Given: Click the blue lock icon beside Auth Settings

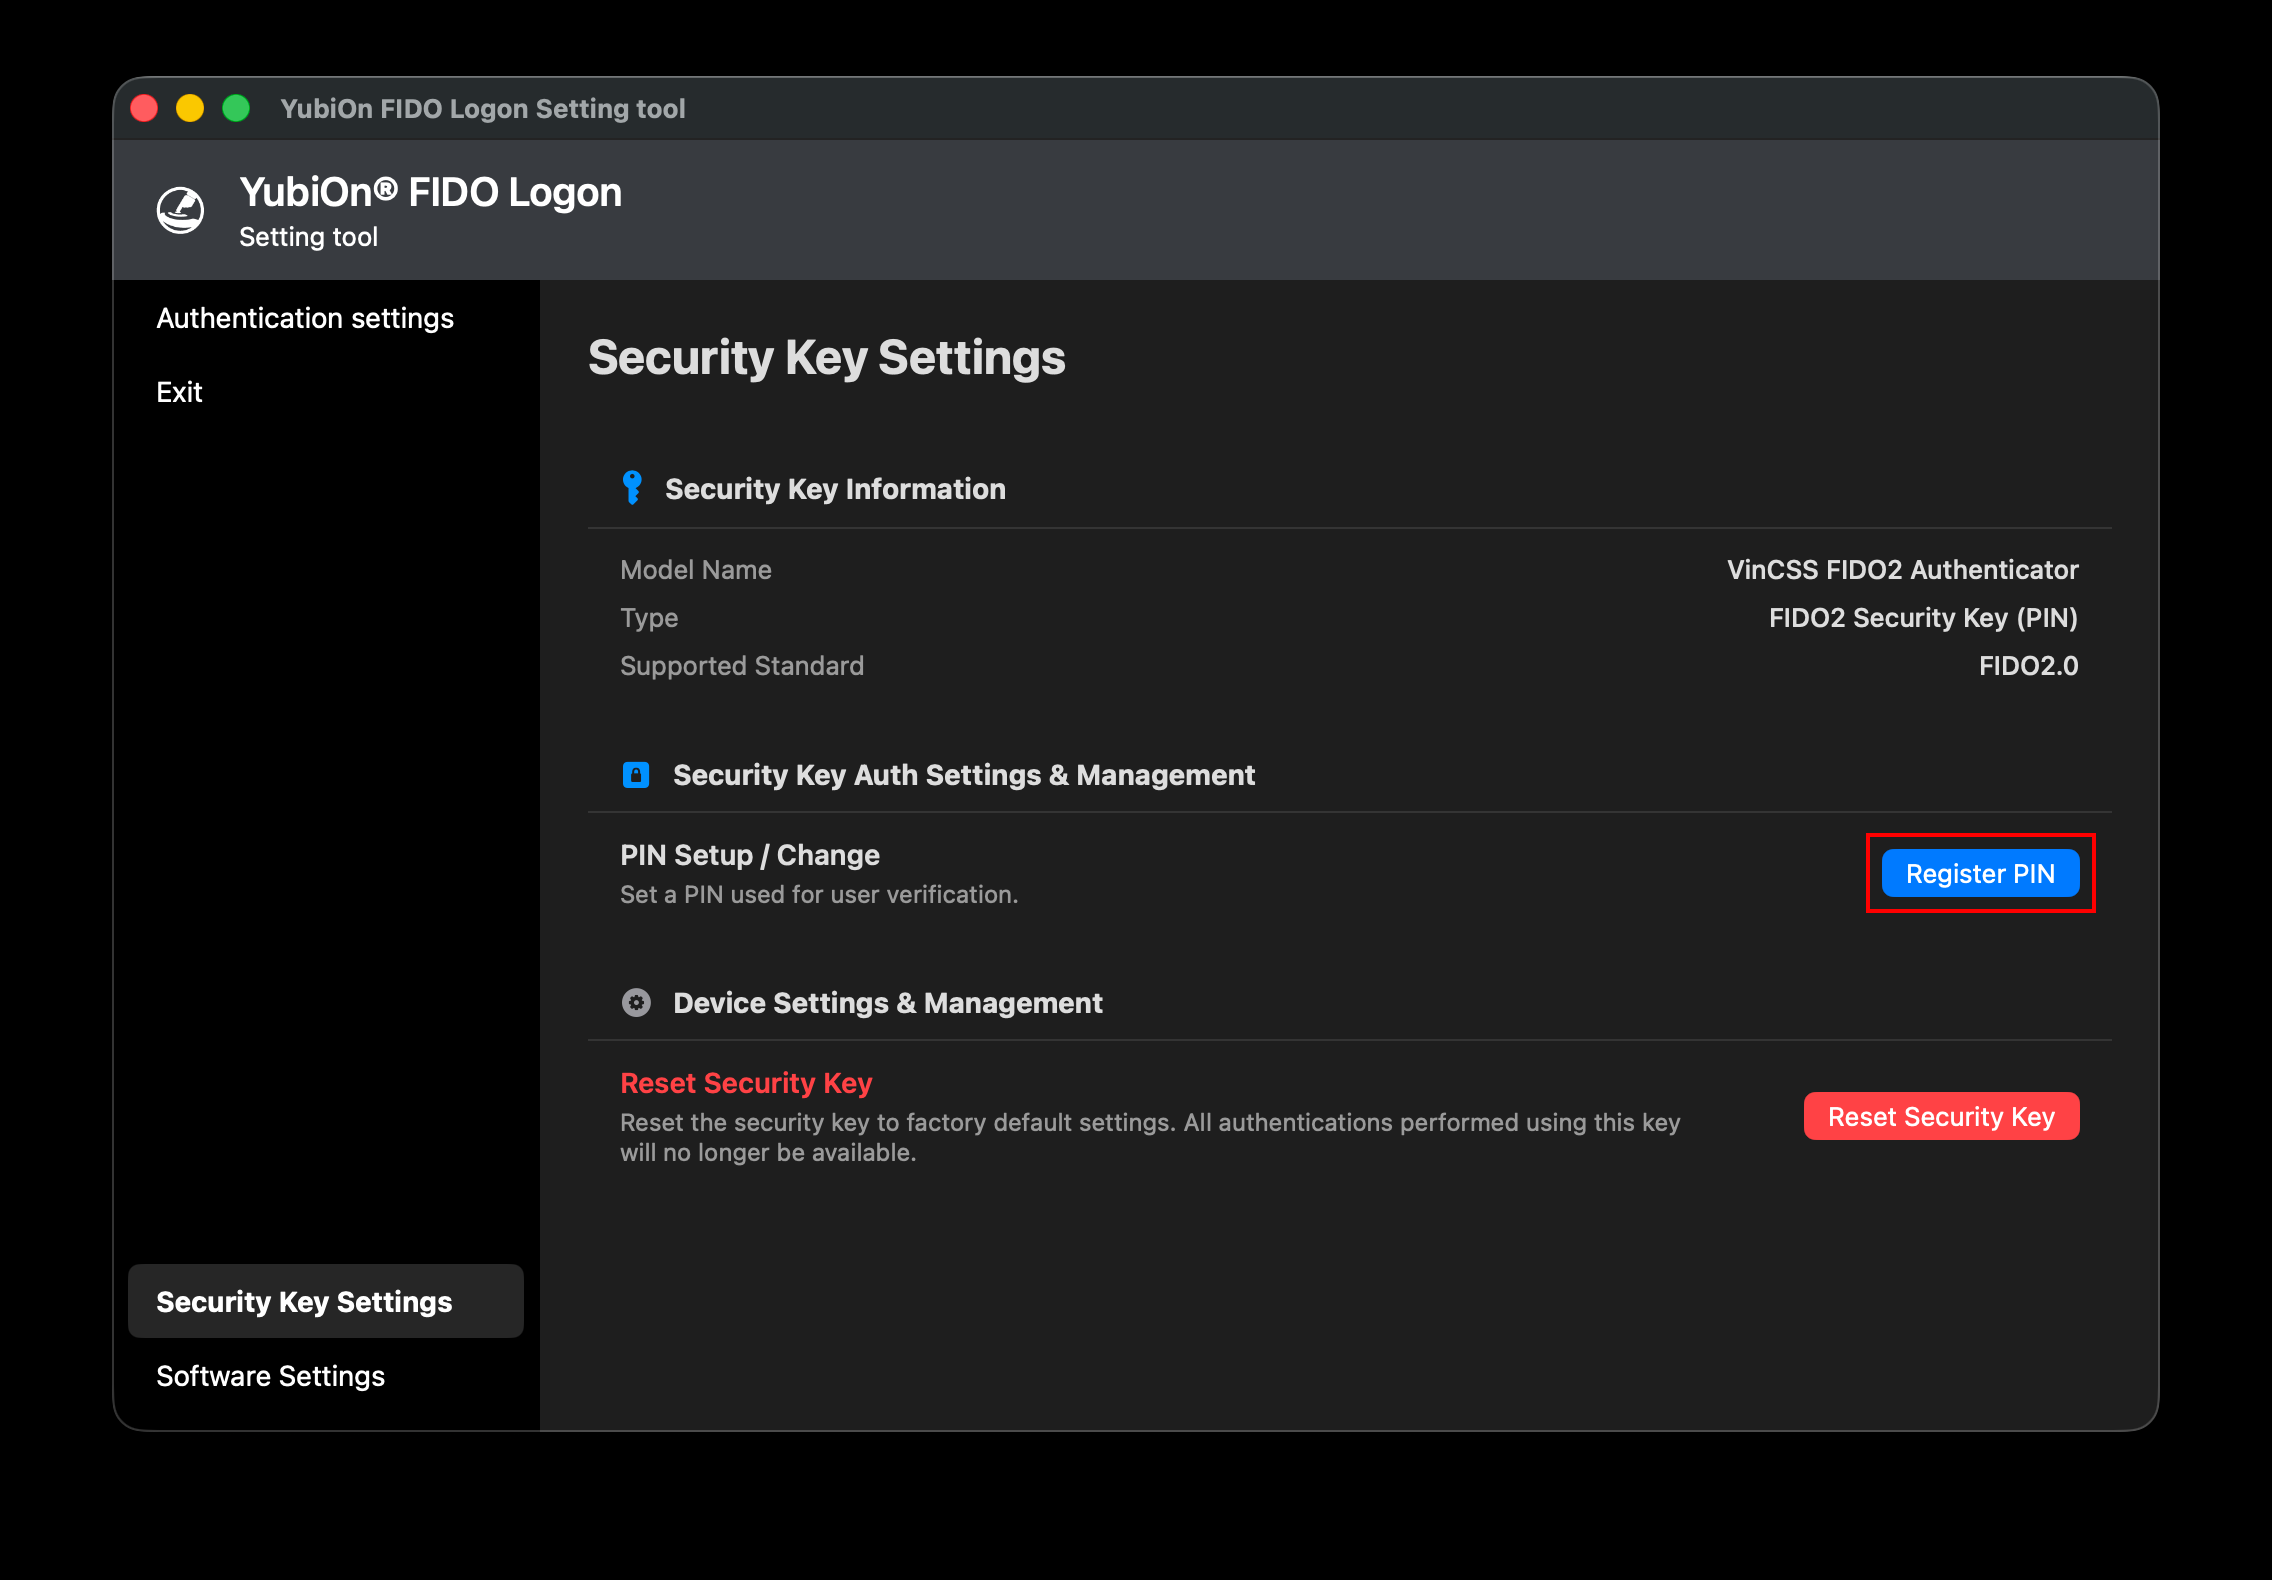Looking at the screenshot, I should coord(636,774).
